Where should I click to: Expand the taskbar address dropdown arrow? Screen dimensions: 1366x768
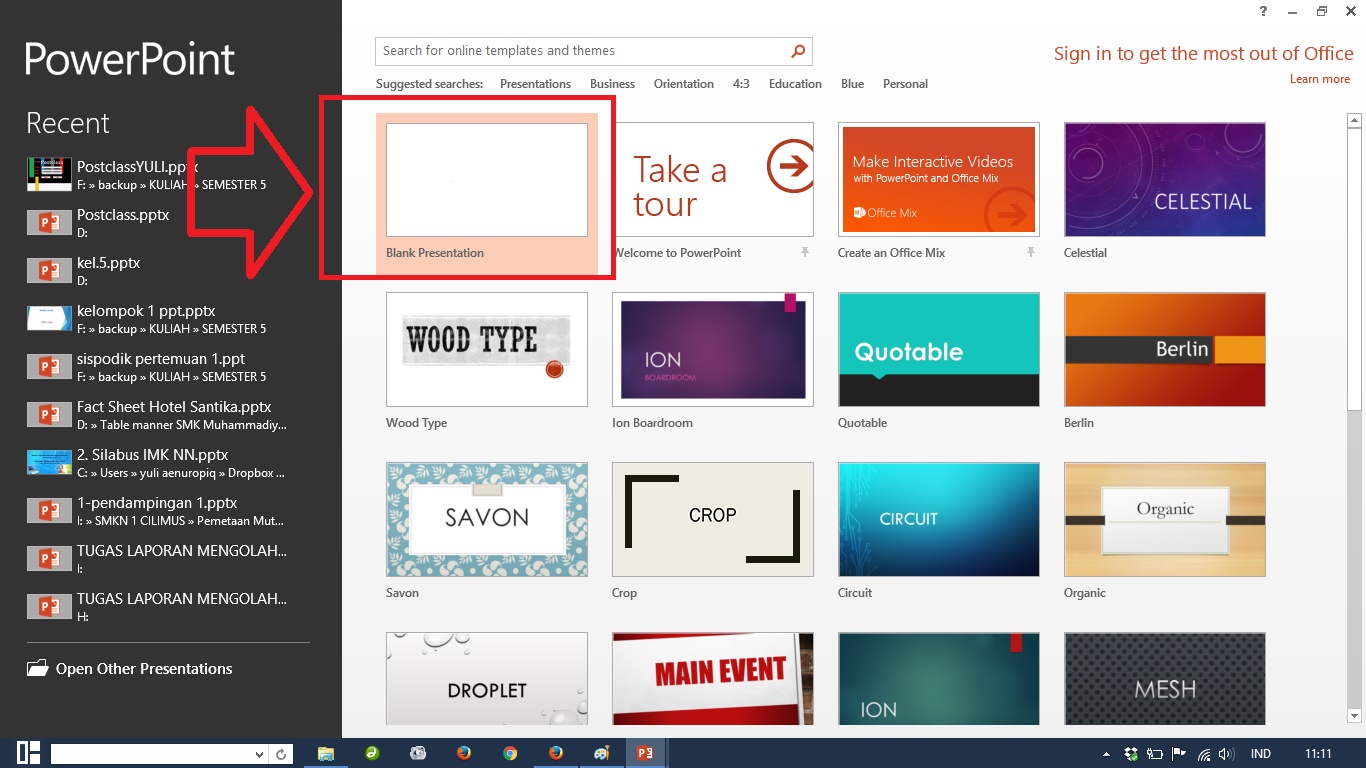pos(260,754)
